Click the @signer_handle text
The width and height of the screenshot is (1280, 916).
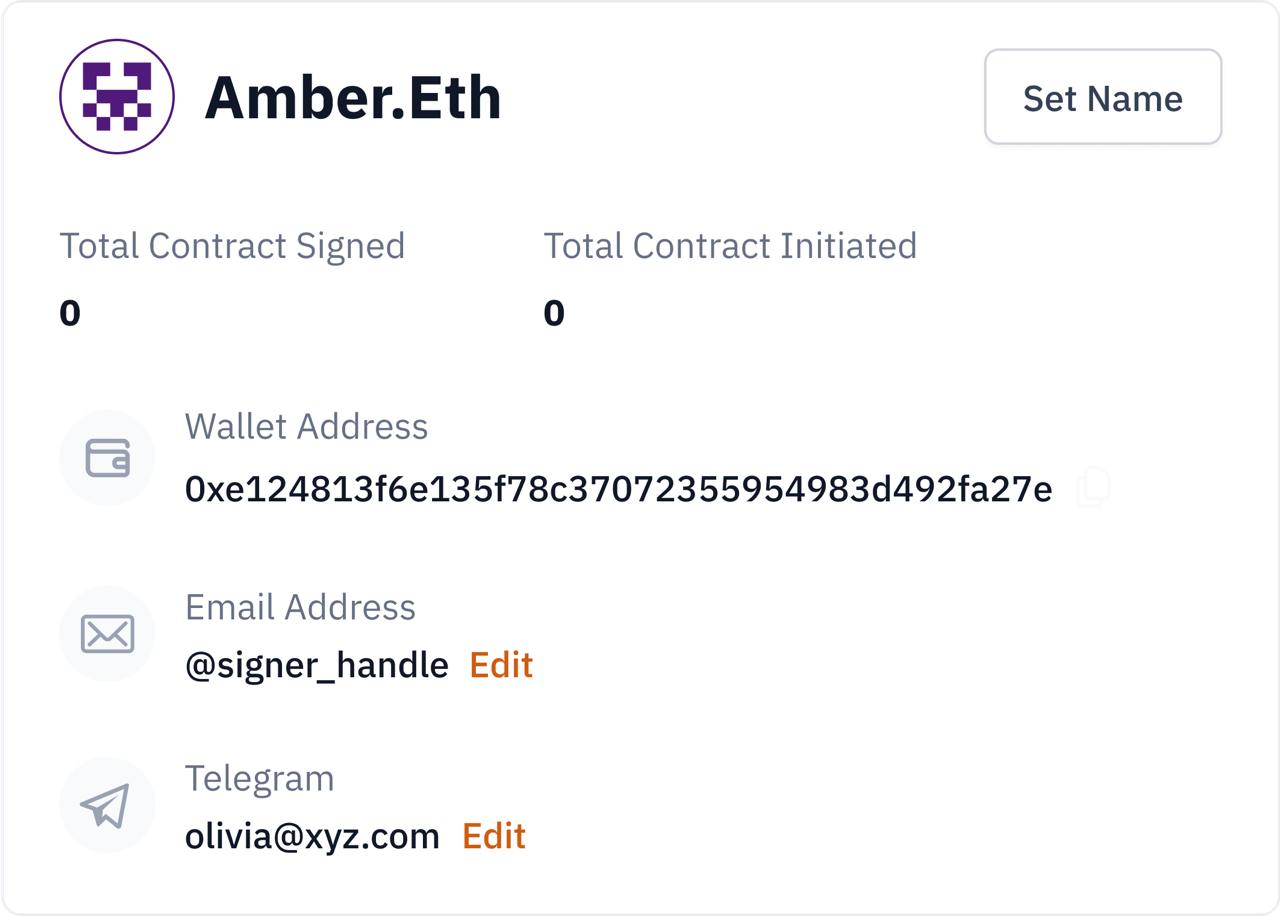coord(316,665)
